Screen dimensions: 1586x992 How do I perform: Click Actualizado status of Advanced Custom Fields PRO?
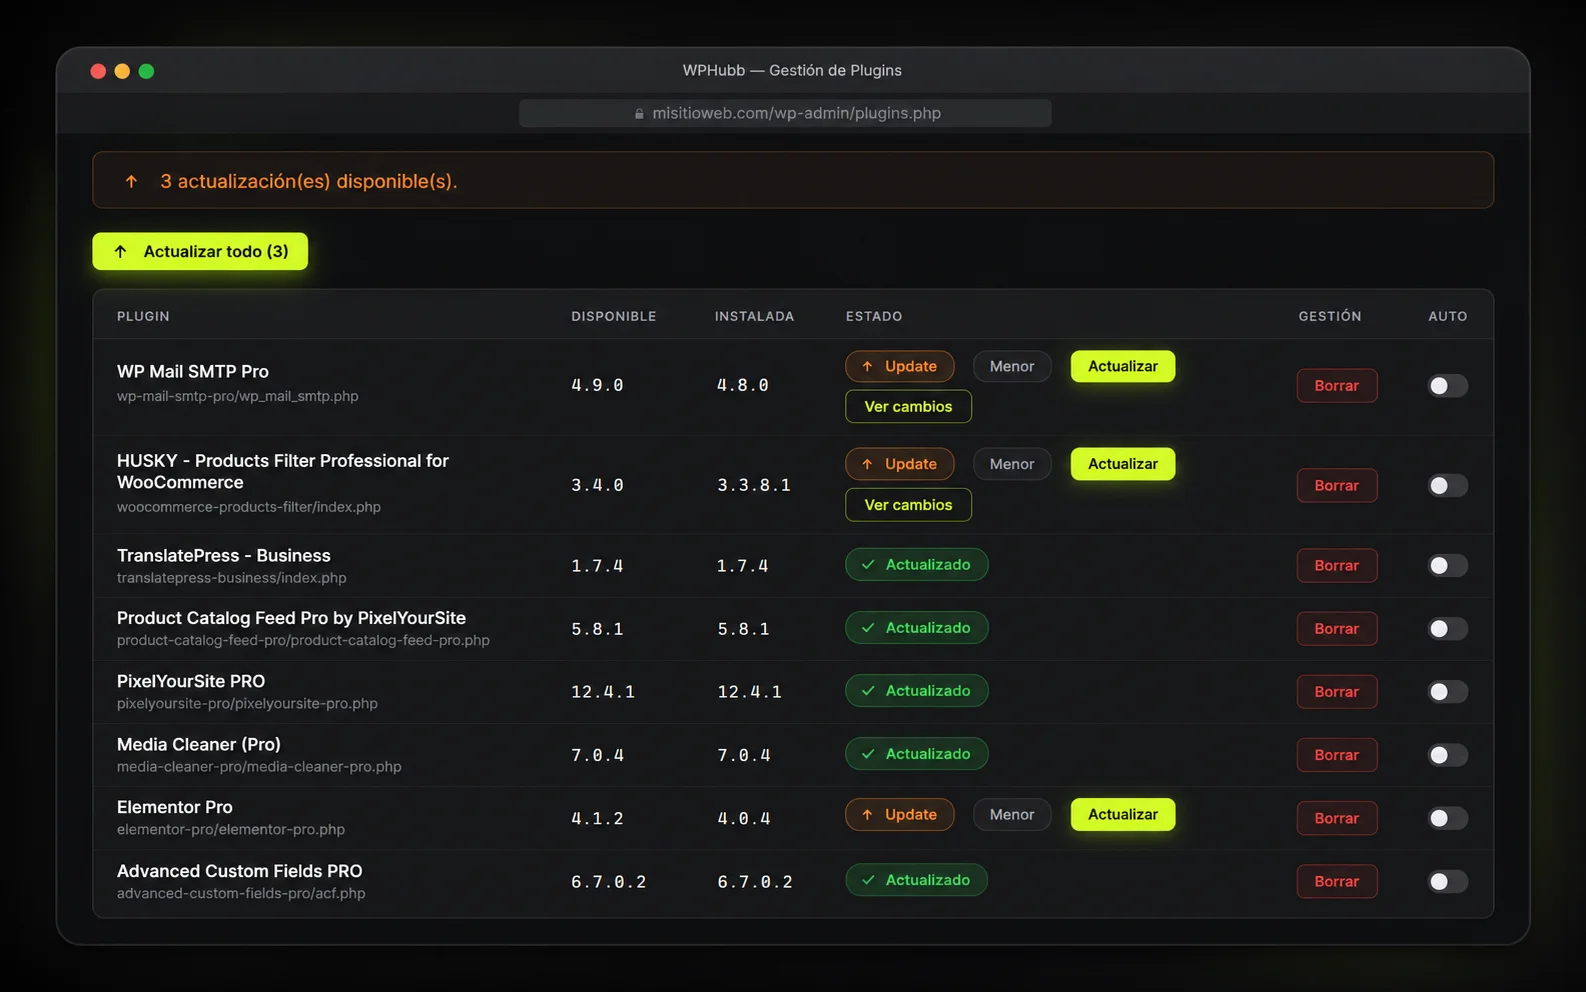[x=917, y=880]
